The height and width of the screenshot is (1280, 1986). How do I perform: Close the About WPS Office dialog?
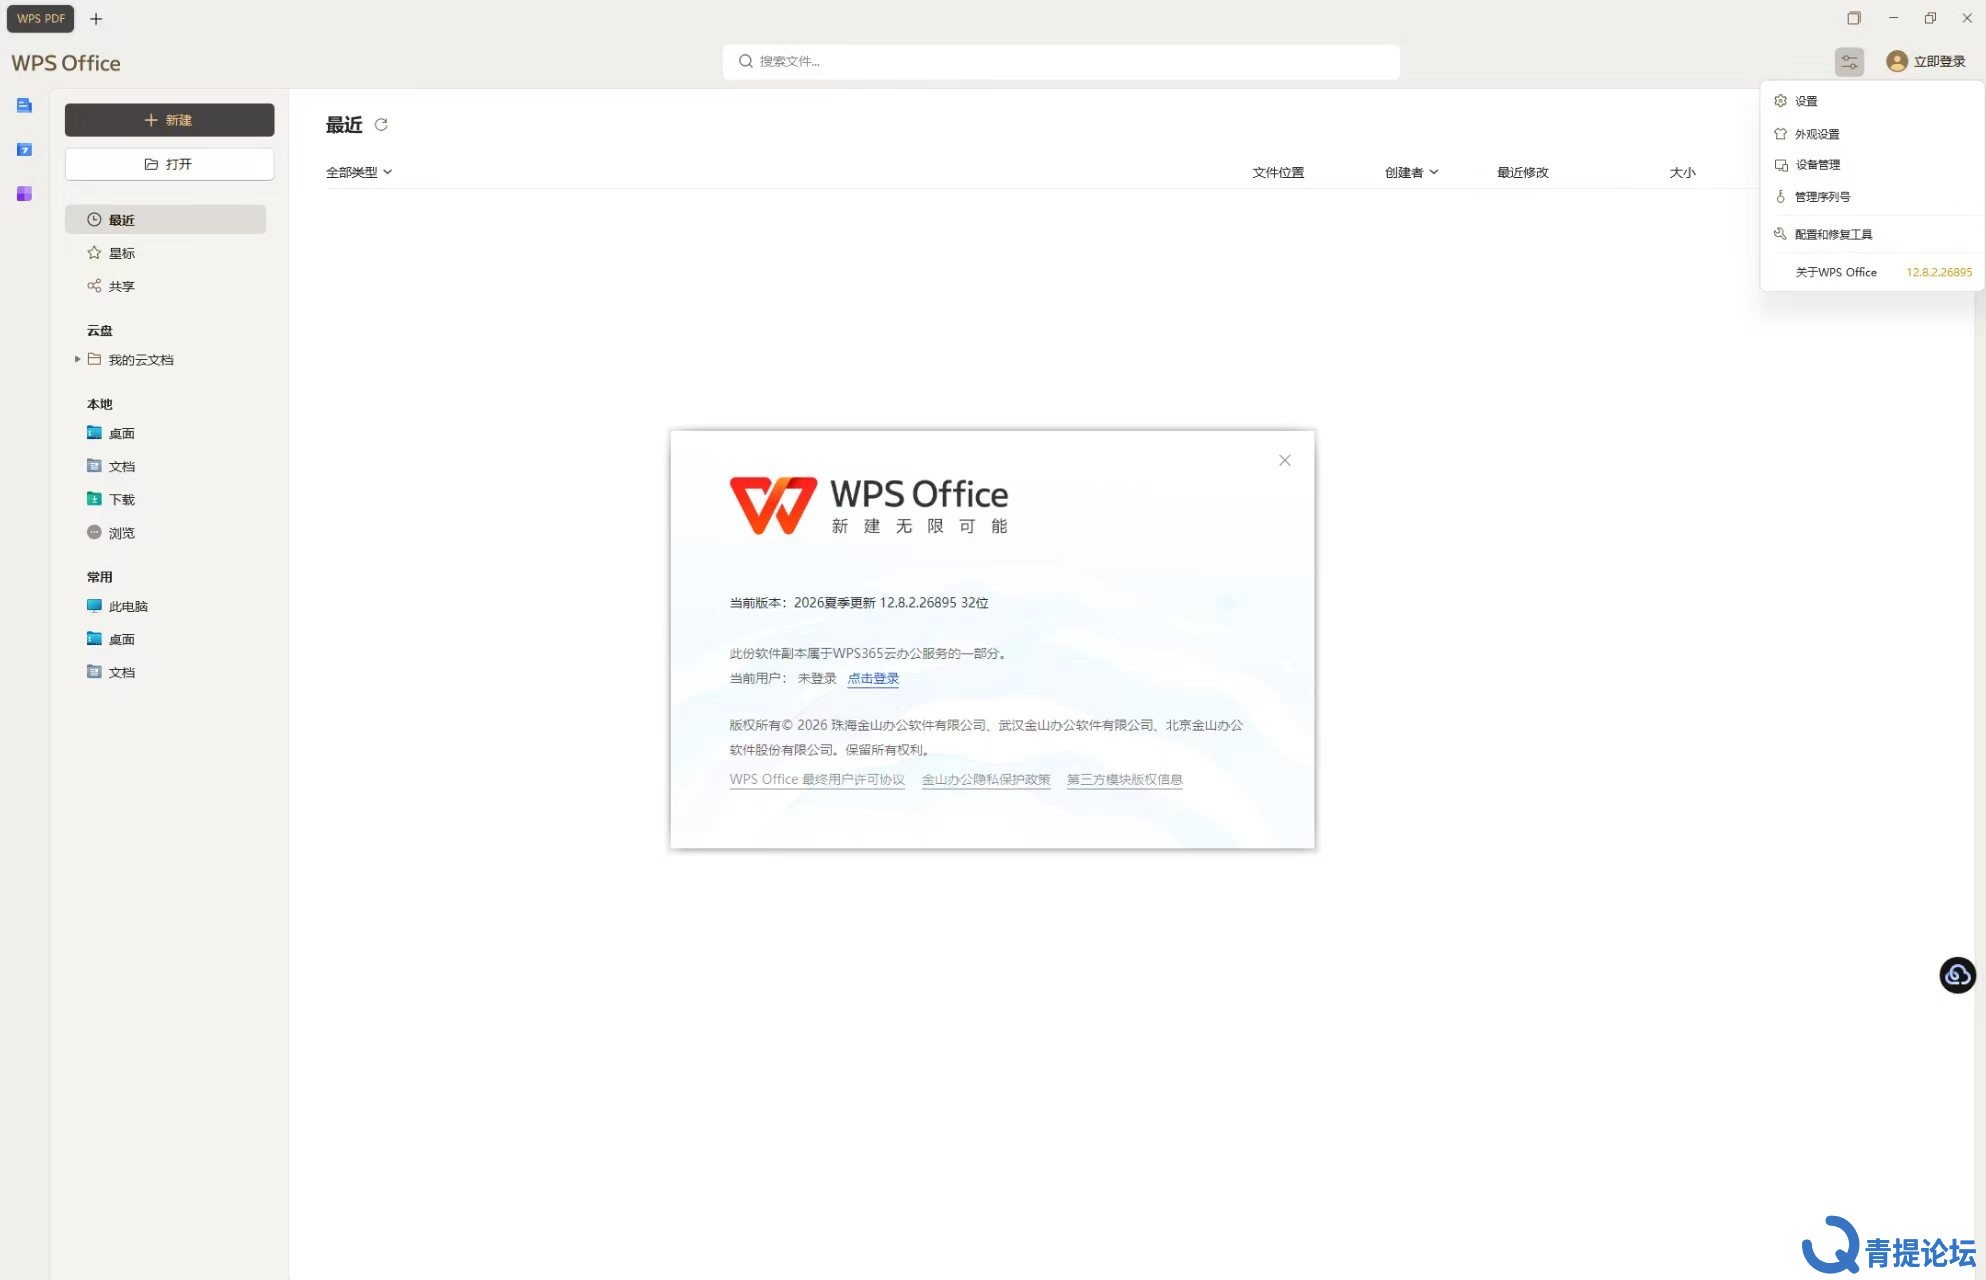coord(1285,460)
